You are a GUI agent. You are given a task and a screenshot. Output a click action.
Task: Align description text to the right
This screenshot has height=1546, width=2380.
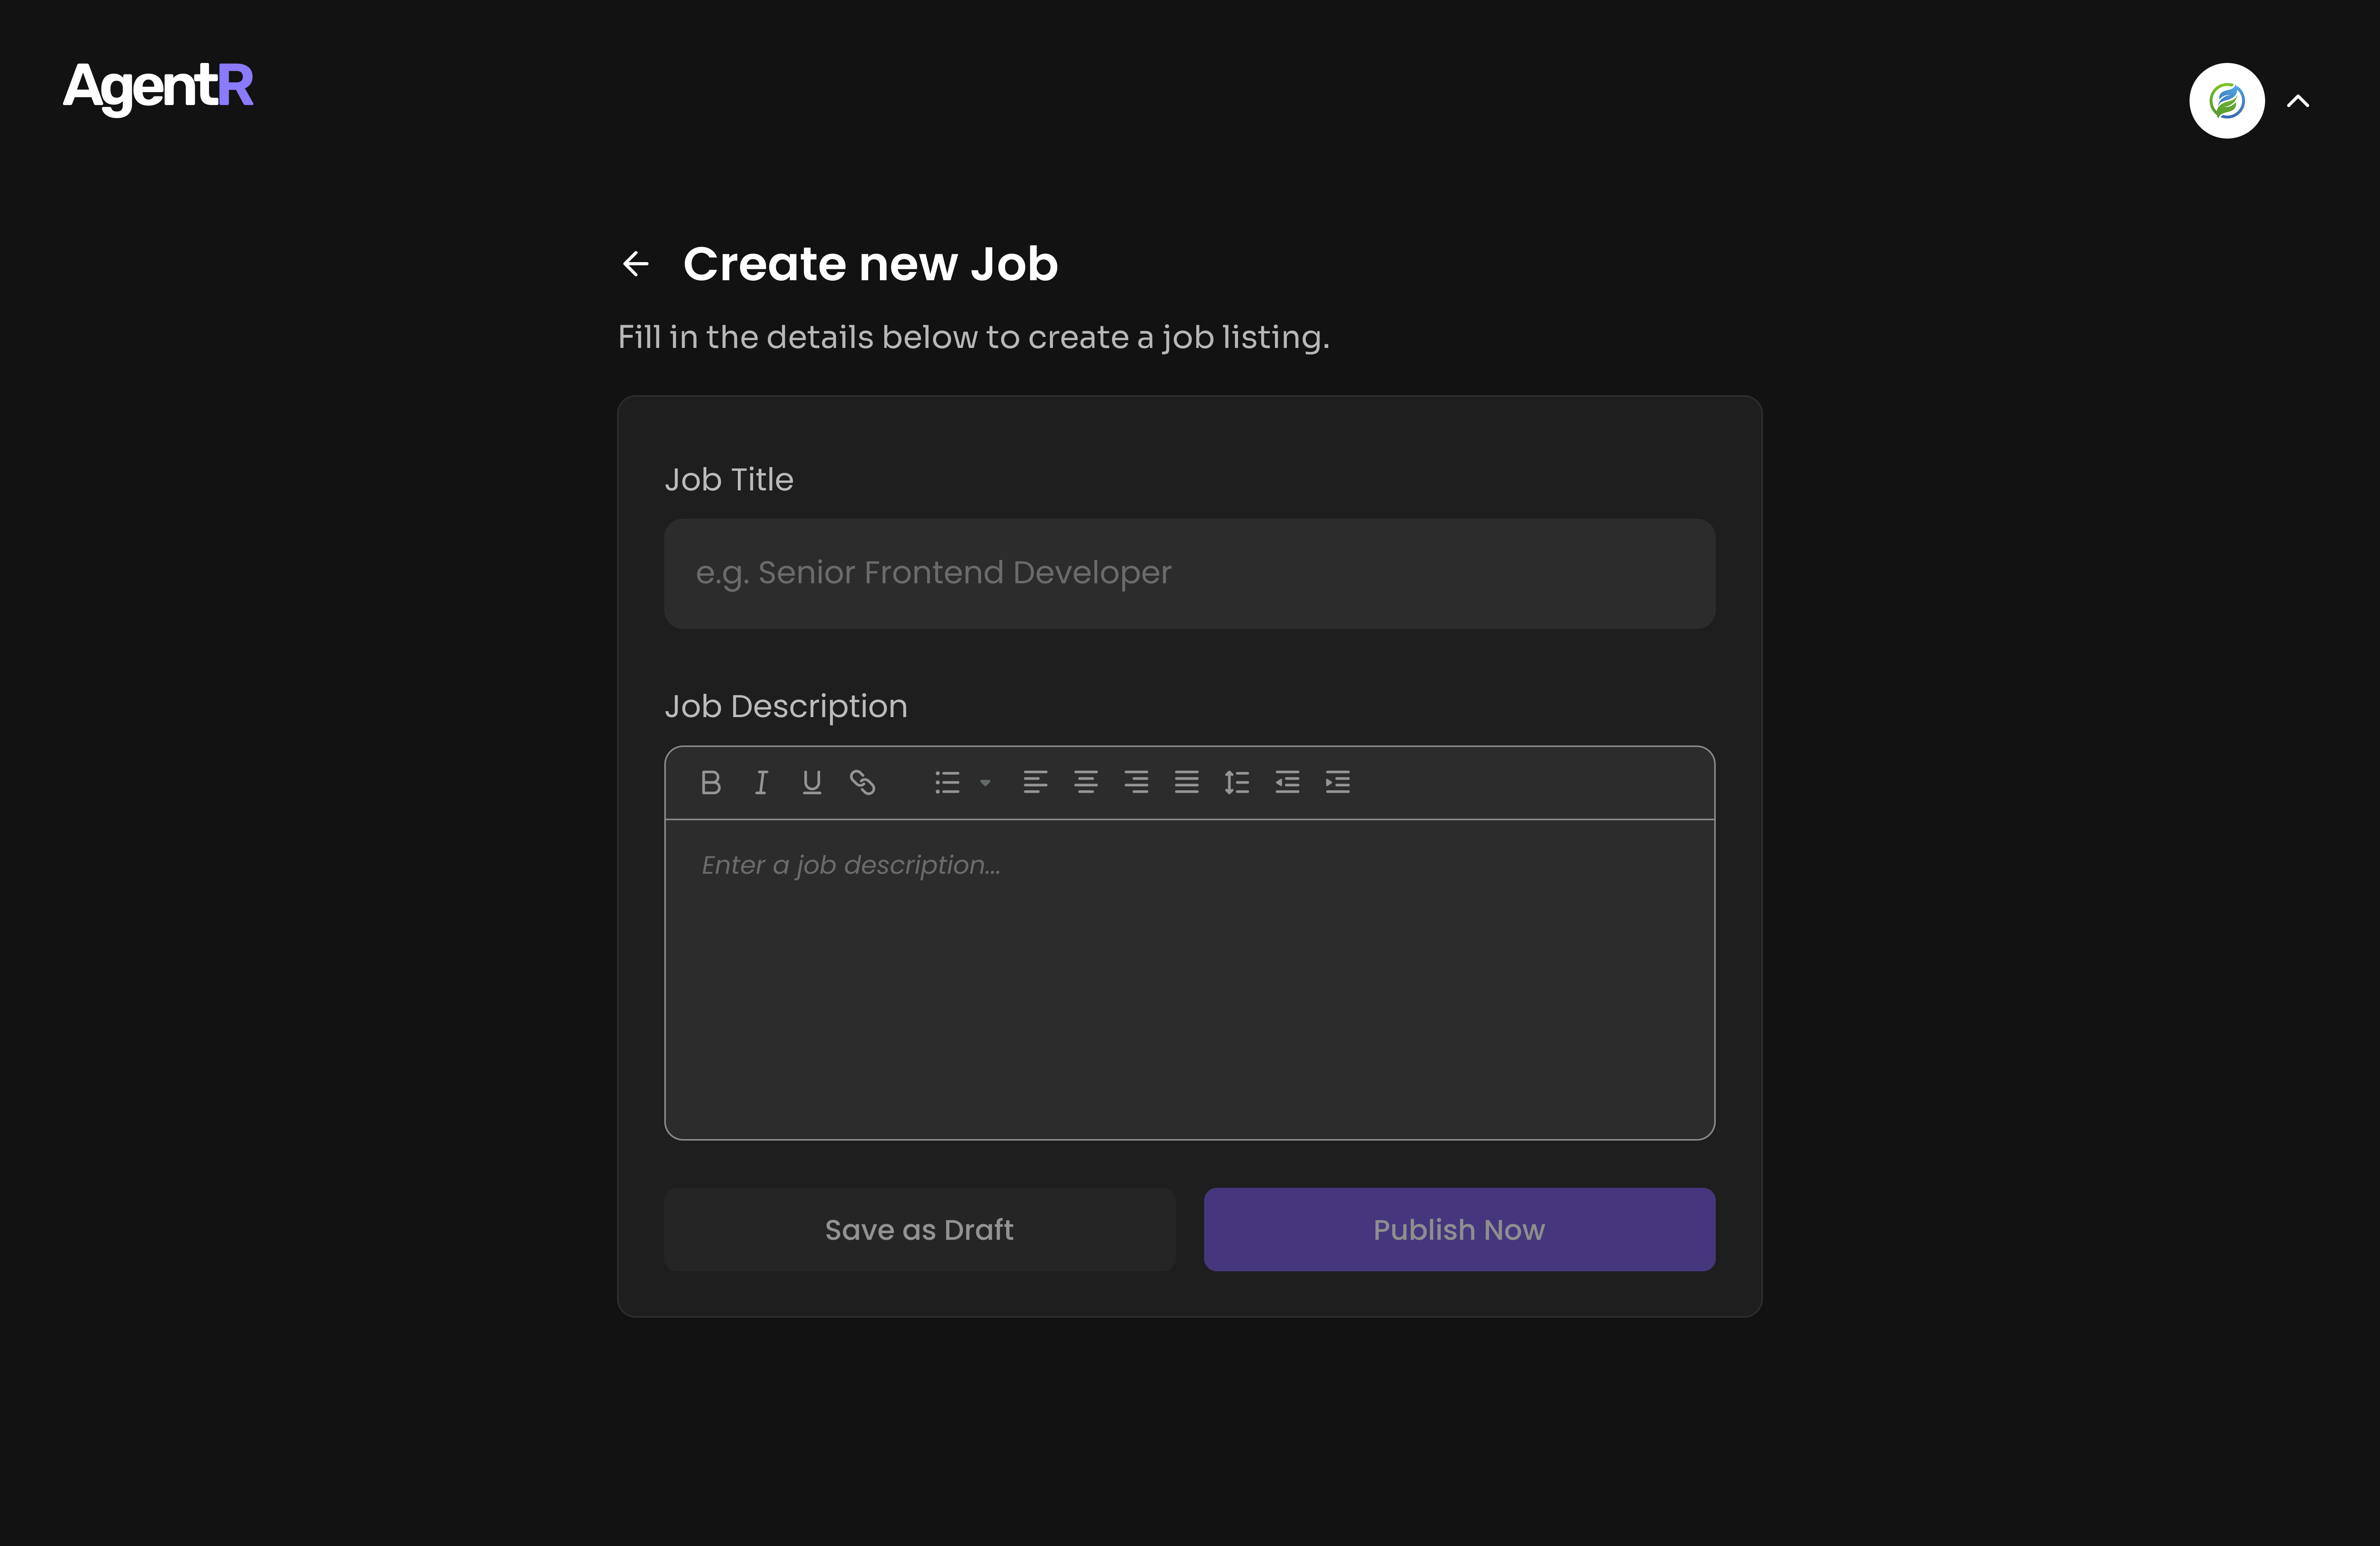[1136, 782]
